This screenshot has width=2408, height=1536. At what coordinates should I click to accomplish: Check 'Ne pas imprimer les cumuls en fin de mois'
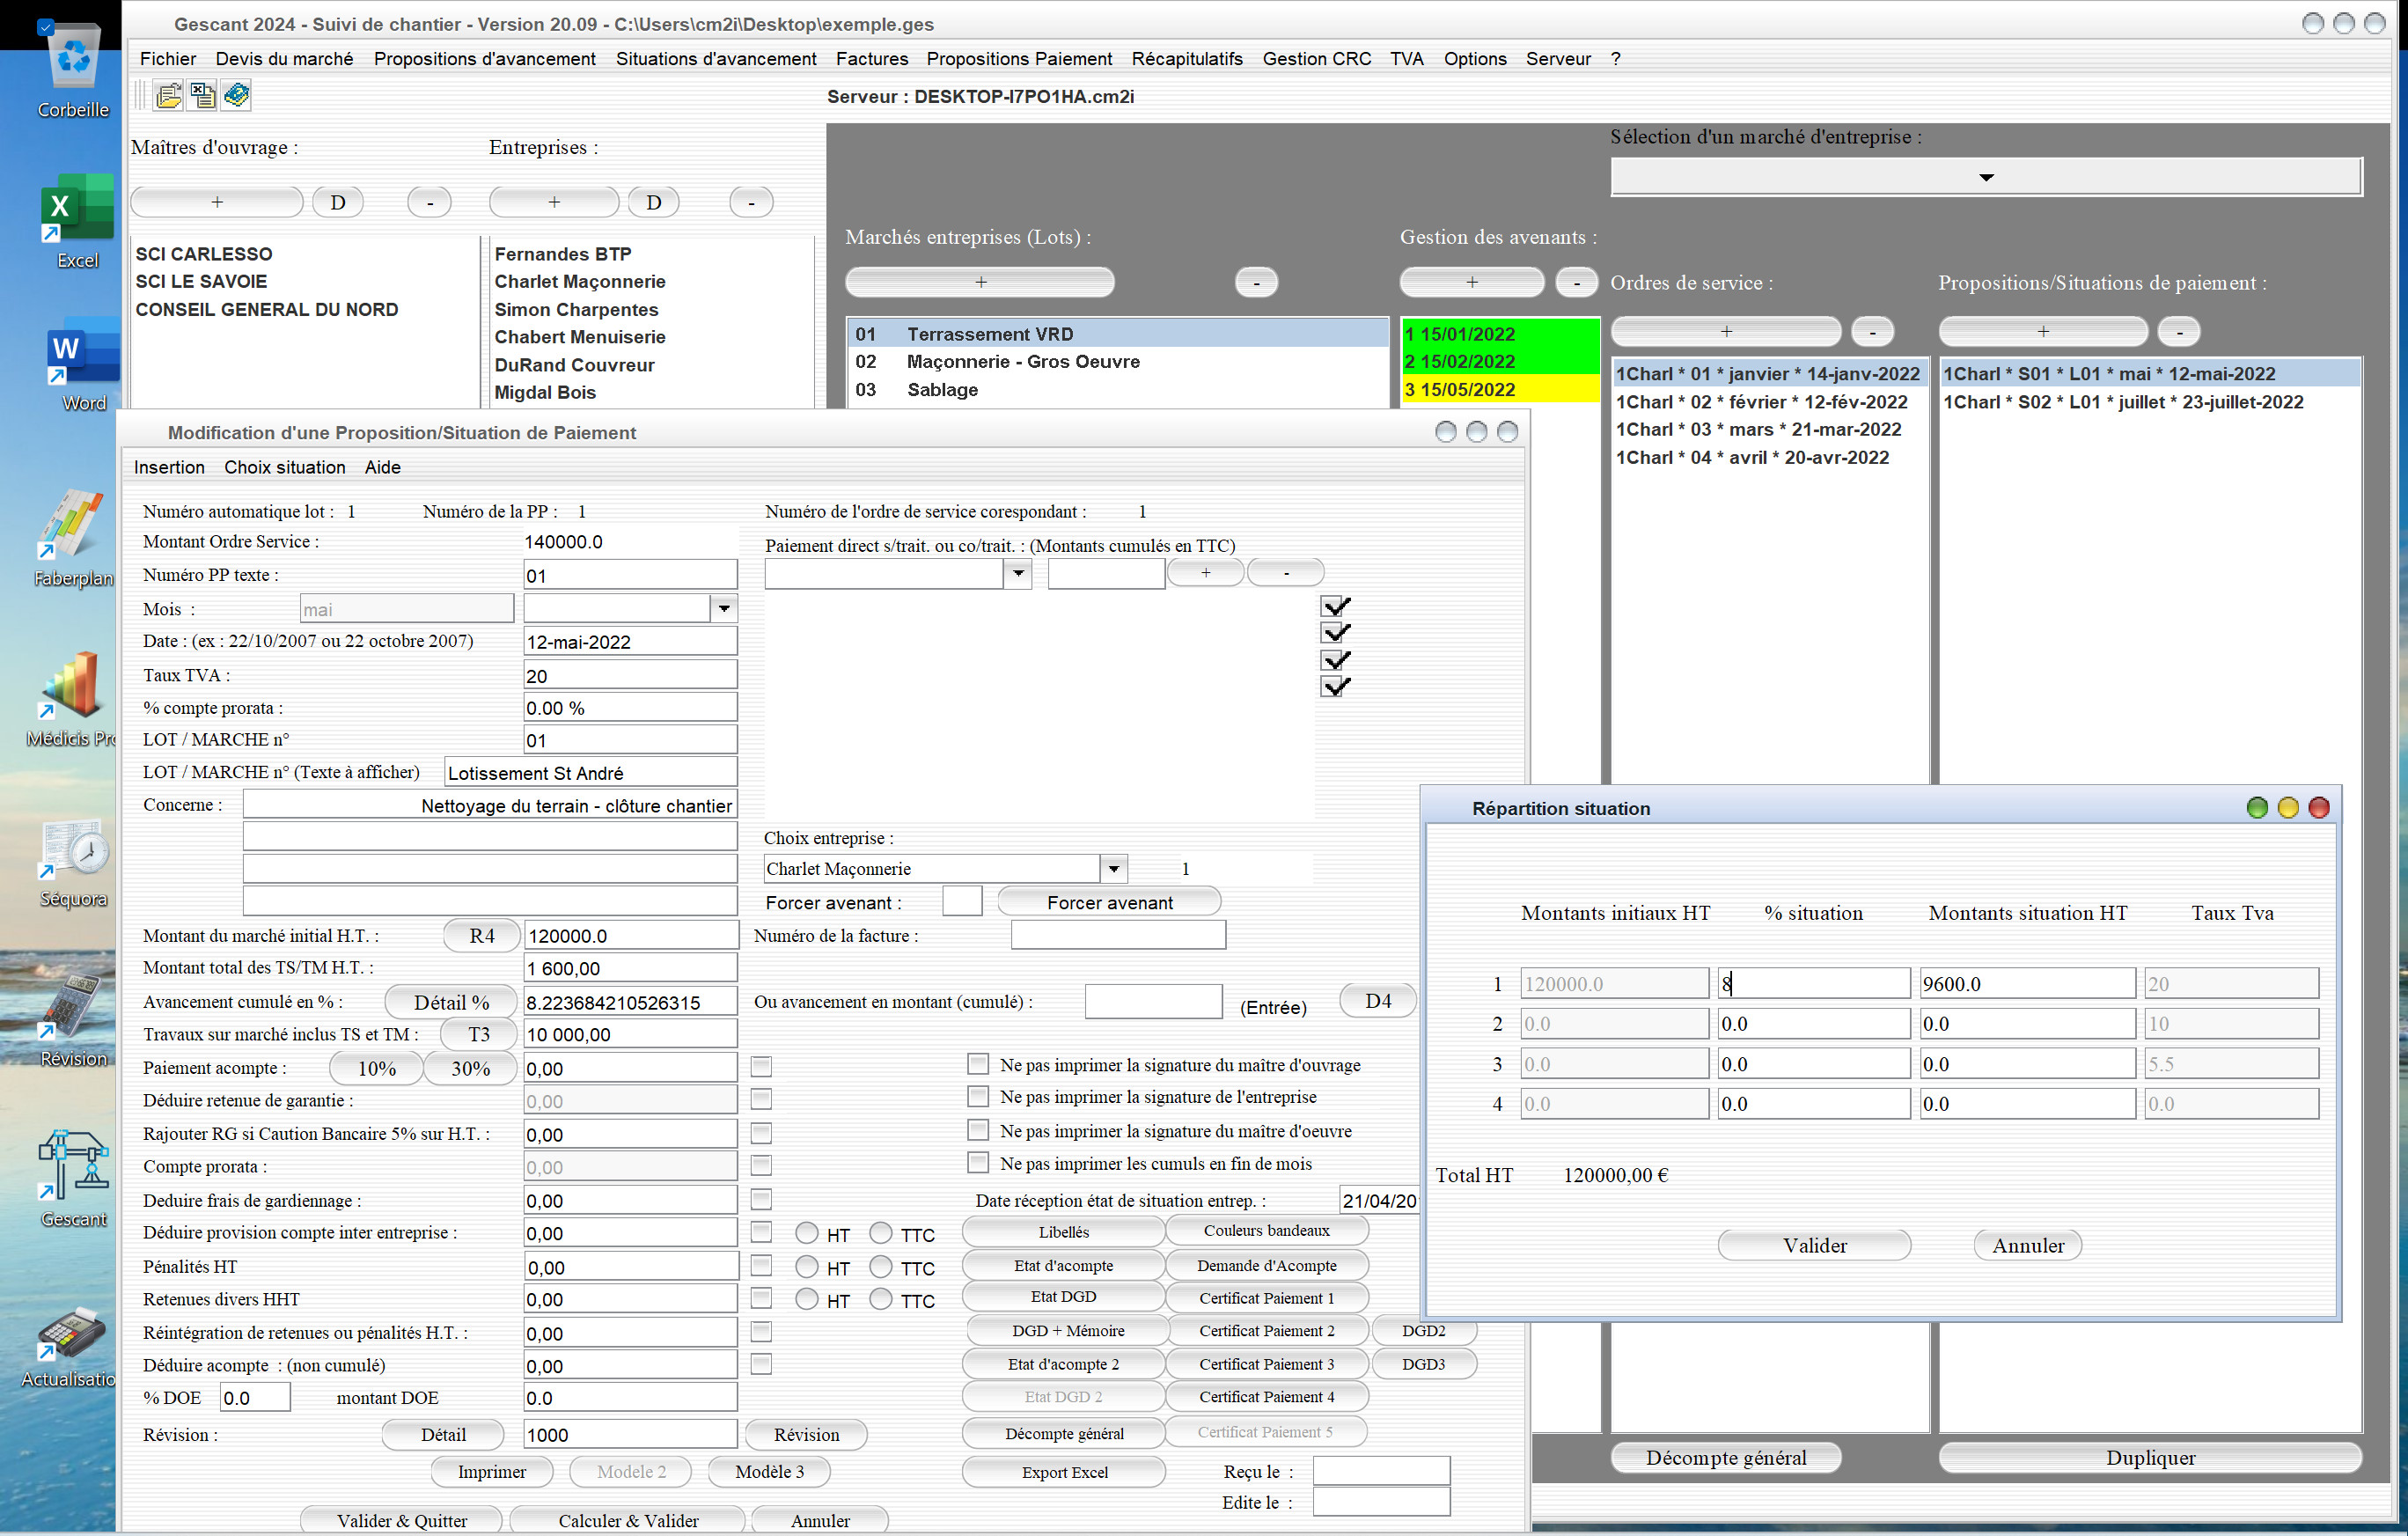tap(978, 1163)
